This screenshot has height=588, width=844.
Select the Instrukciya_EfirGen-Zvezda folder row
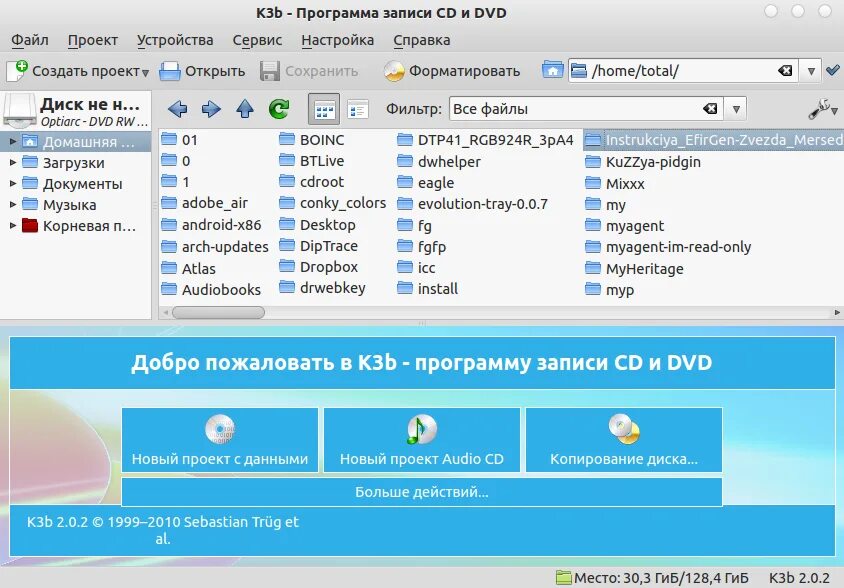point(714,140)
